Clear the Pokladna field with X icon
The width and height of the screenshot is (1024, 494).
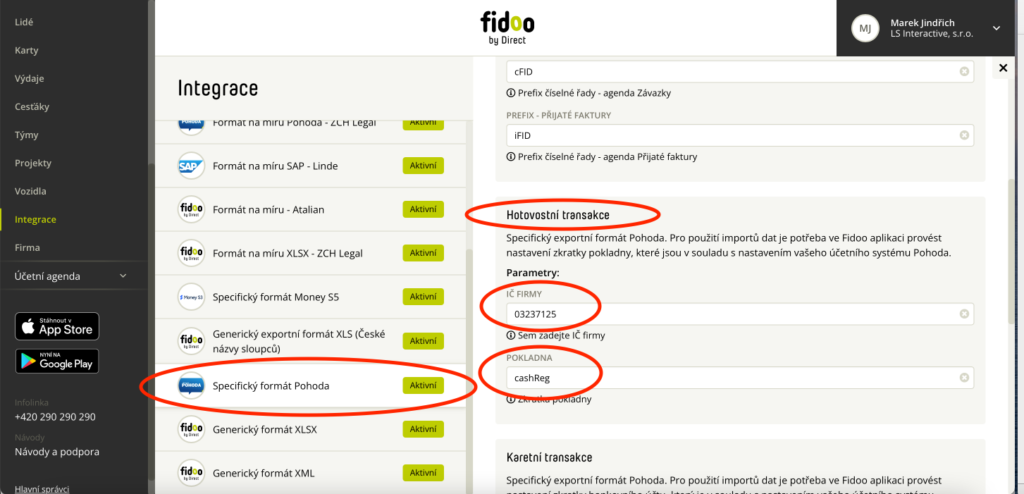click(964, 377)
